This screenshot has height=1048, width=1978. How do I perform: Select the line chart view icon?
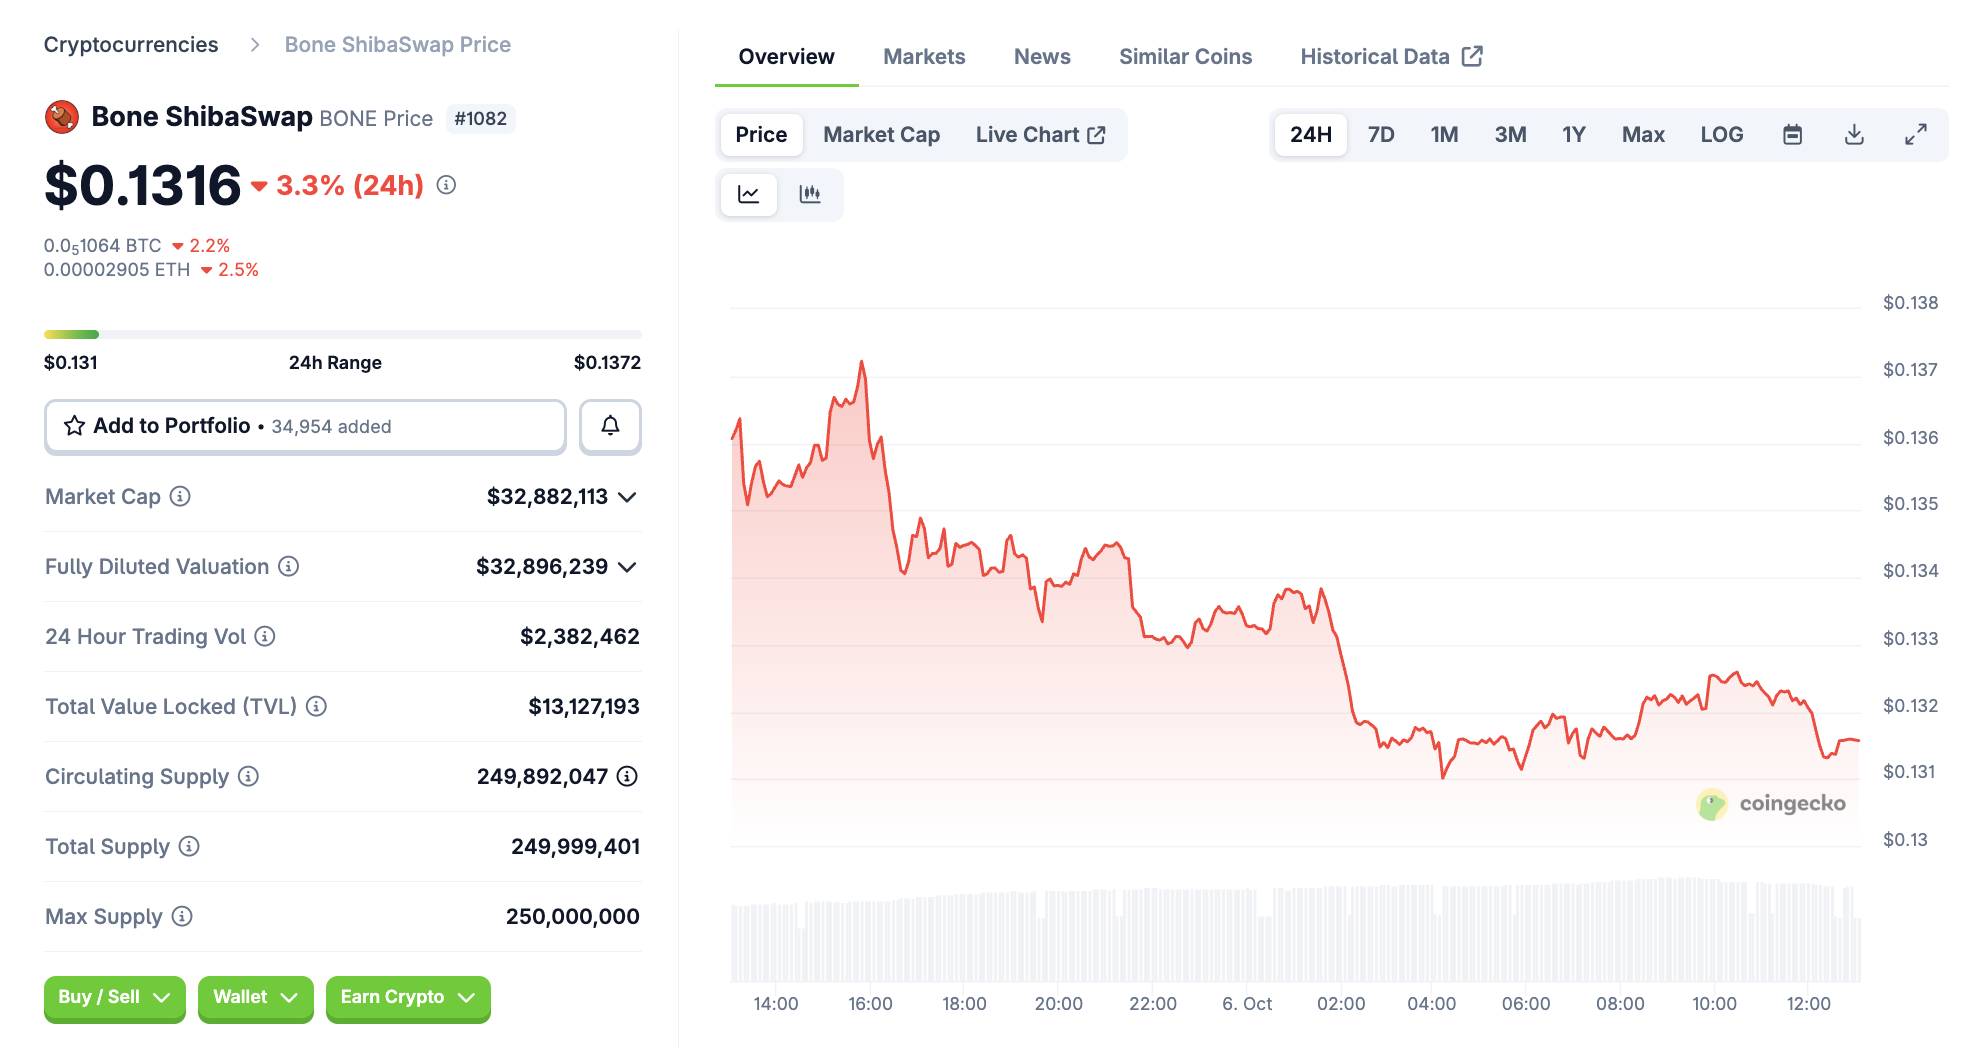(x=748, y=194)
